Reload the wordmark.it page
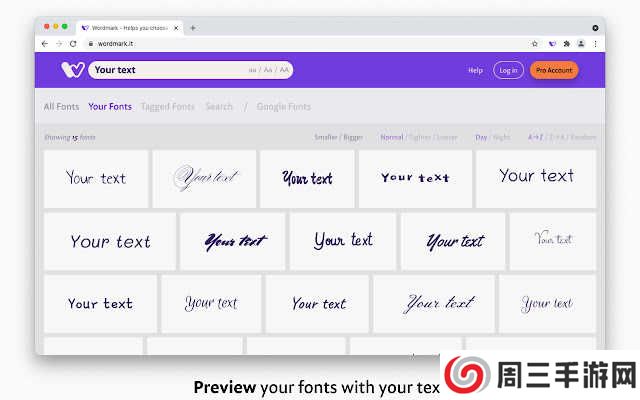The image size is (640, 400). coord(73,44)
